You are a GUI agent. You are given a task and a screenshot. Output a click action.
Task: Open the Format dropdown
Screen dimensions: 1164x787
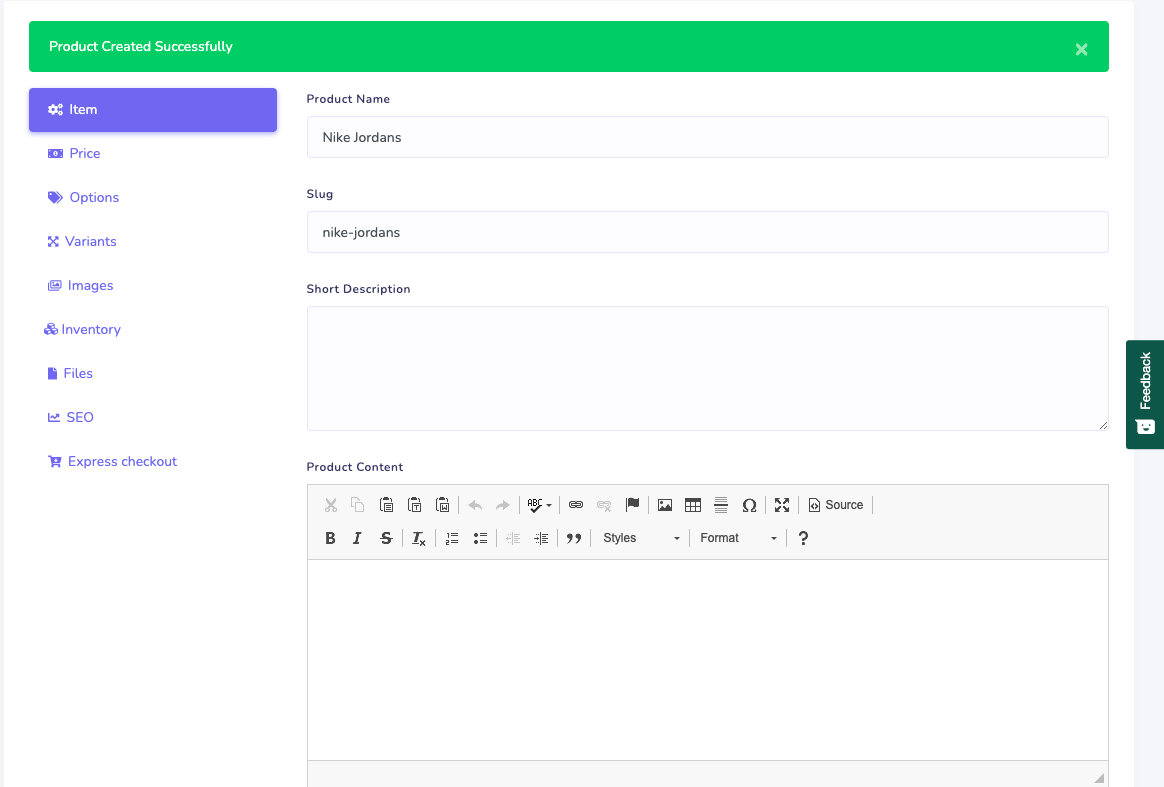click(x=738, y=538)
